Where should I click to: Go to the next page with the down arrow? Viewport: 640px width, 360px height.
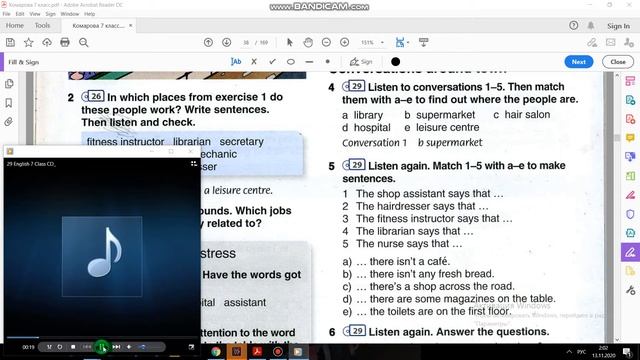point(227,42)
